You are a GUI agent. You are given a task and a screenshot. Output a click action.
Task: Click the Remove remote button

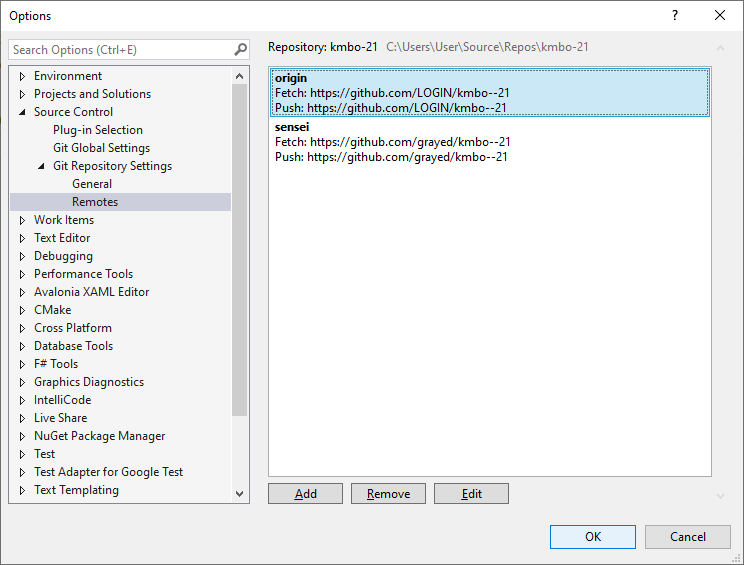(388, 494)
